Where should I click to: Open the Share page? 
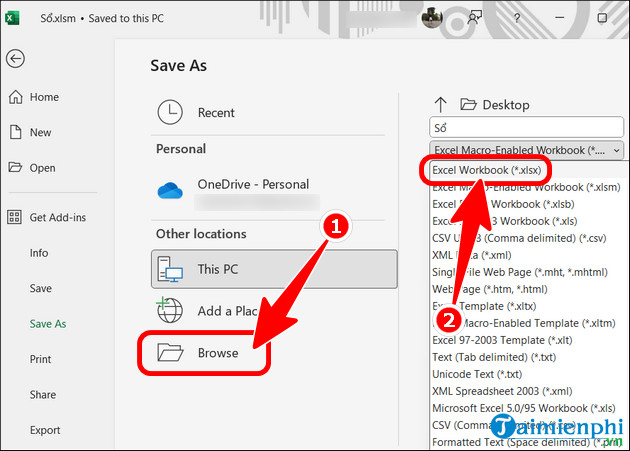[x=43, y=394]
